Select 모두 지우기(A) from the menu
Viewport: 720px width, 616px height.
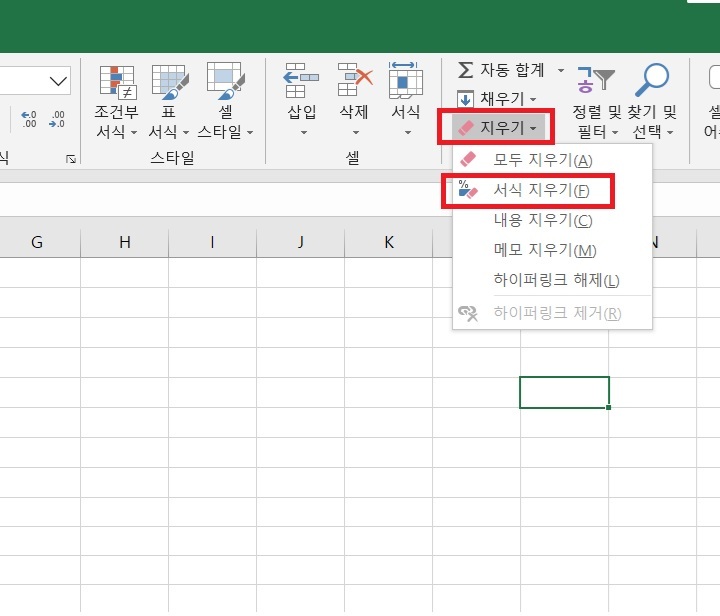552,160
